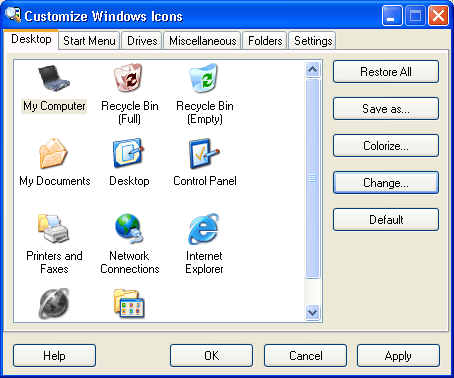Select the Internet Explorer icon
454x378 pixels.
204,229
